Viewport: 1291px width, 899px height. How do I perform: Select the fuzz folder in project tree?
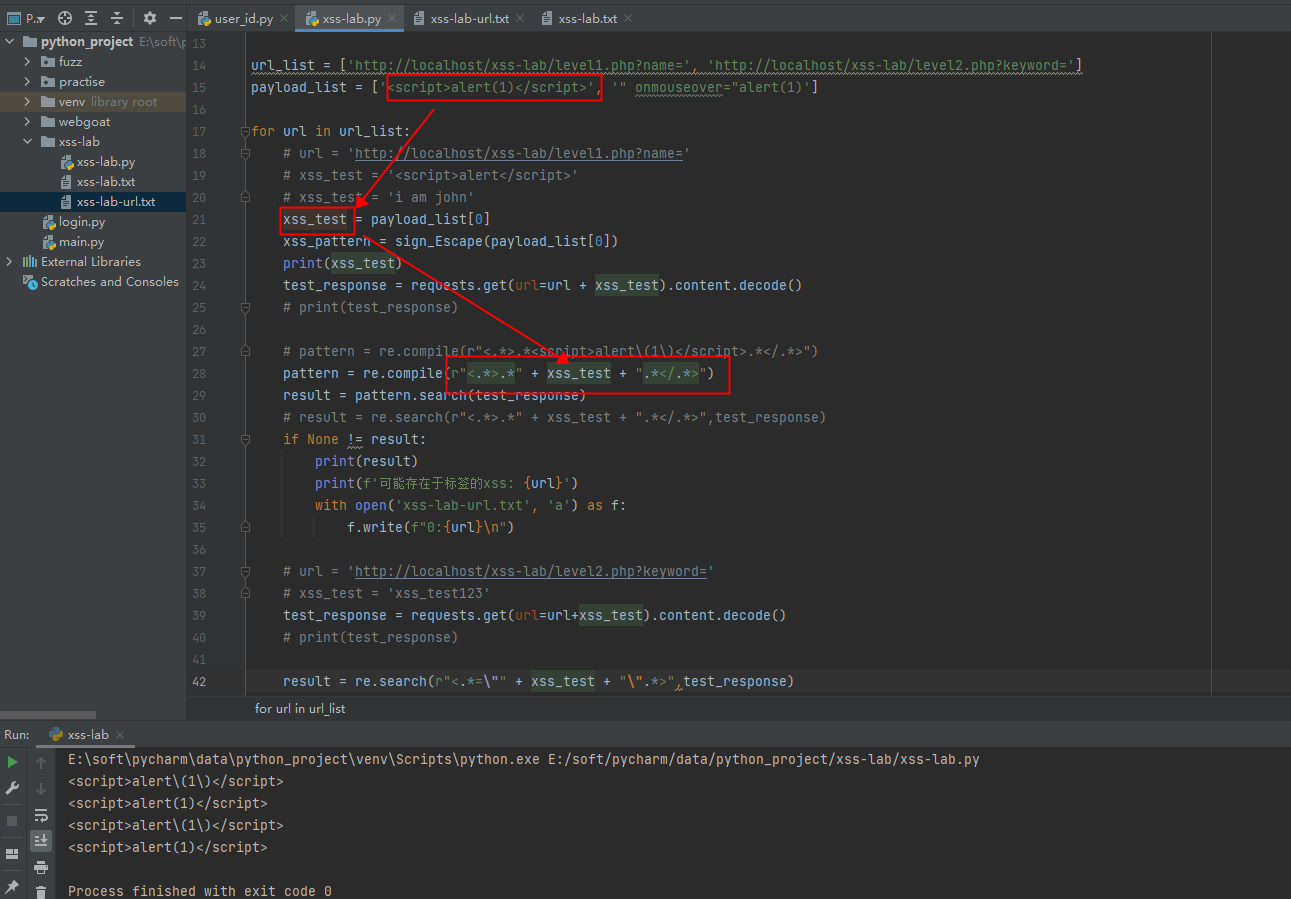(70, 62)
